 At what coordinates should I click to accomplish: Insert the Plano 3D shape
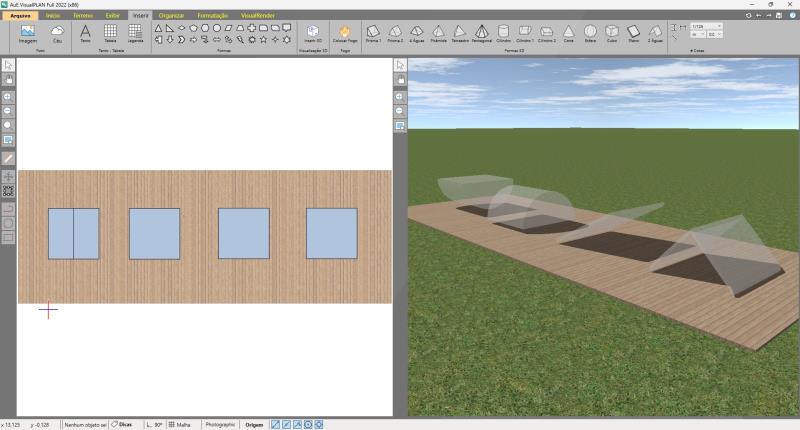coord(633,34)
